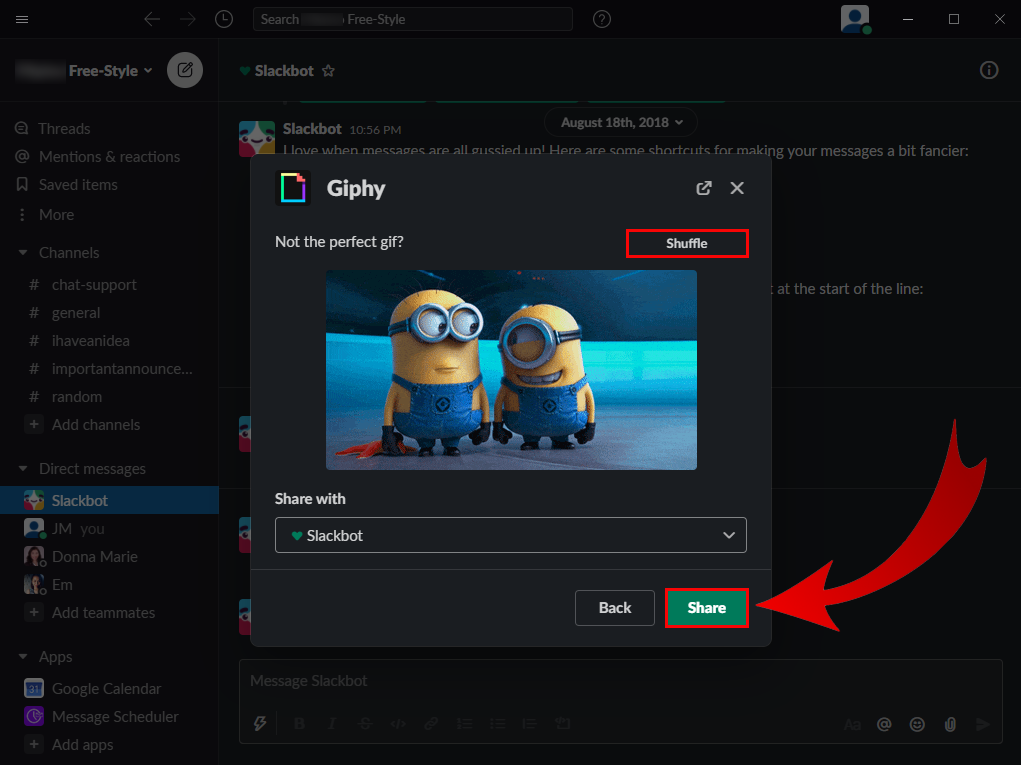Open the Share with Slackbot dropdown
This screenshot has width=1021, height=765.
(x=510, y=535)
